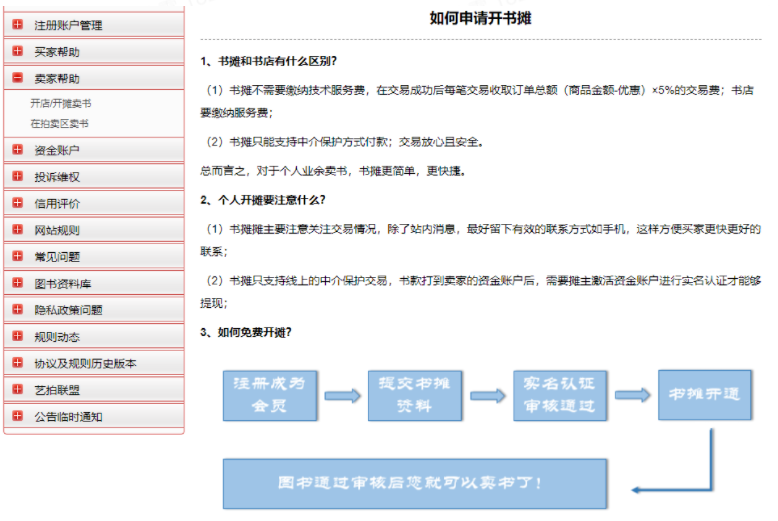Viewport: 778px width, 521px height.
Task: Click the 提交书摊资料 flowchart box
Action: [x=415, y=395]
